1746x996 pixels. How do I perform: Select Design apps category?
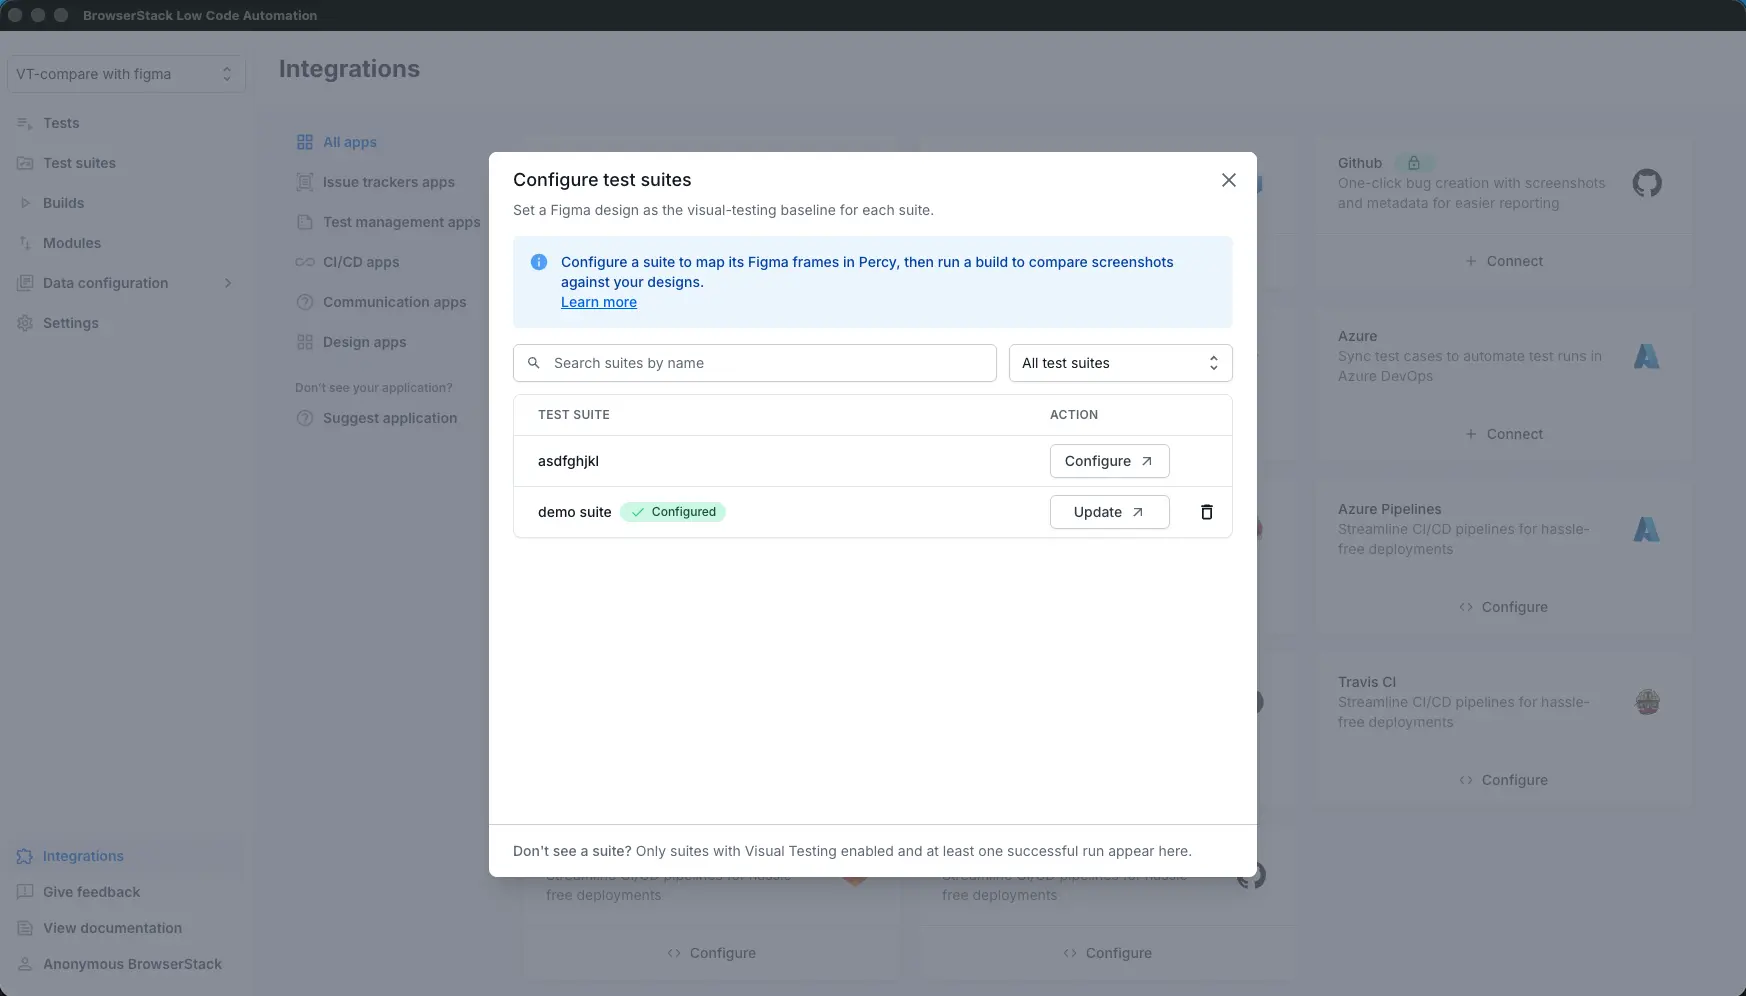(365, 342)
